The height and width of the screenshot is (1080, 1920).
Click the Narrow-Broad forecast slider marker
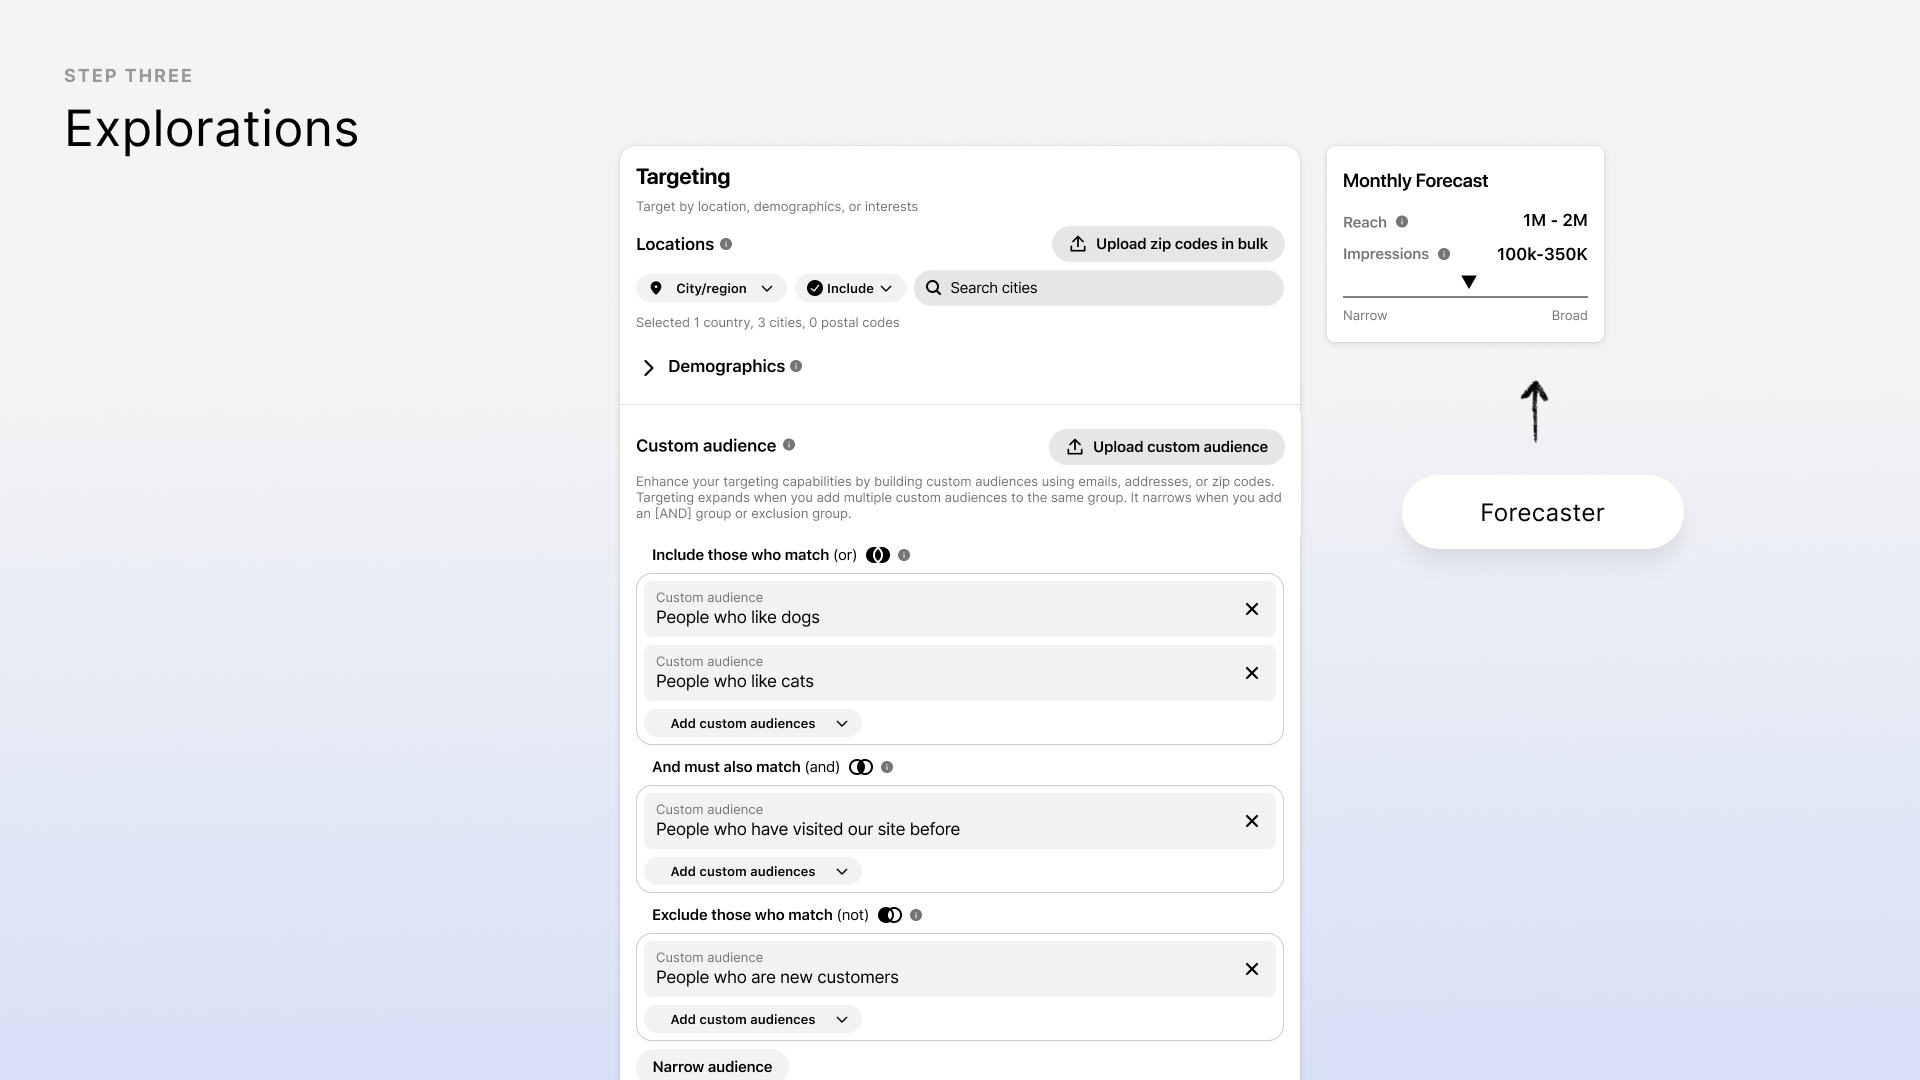tap(1468, 283)
